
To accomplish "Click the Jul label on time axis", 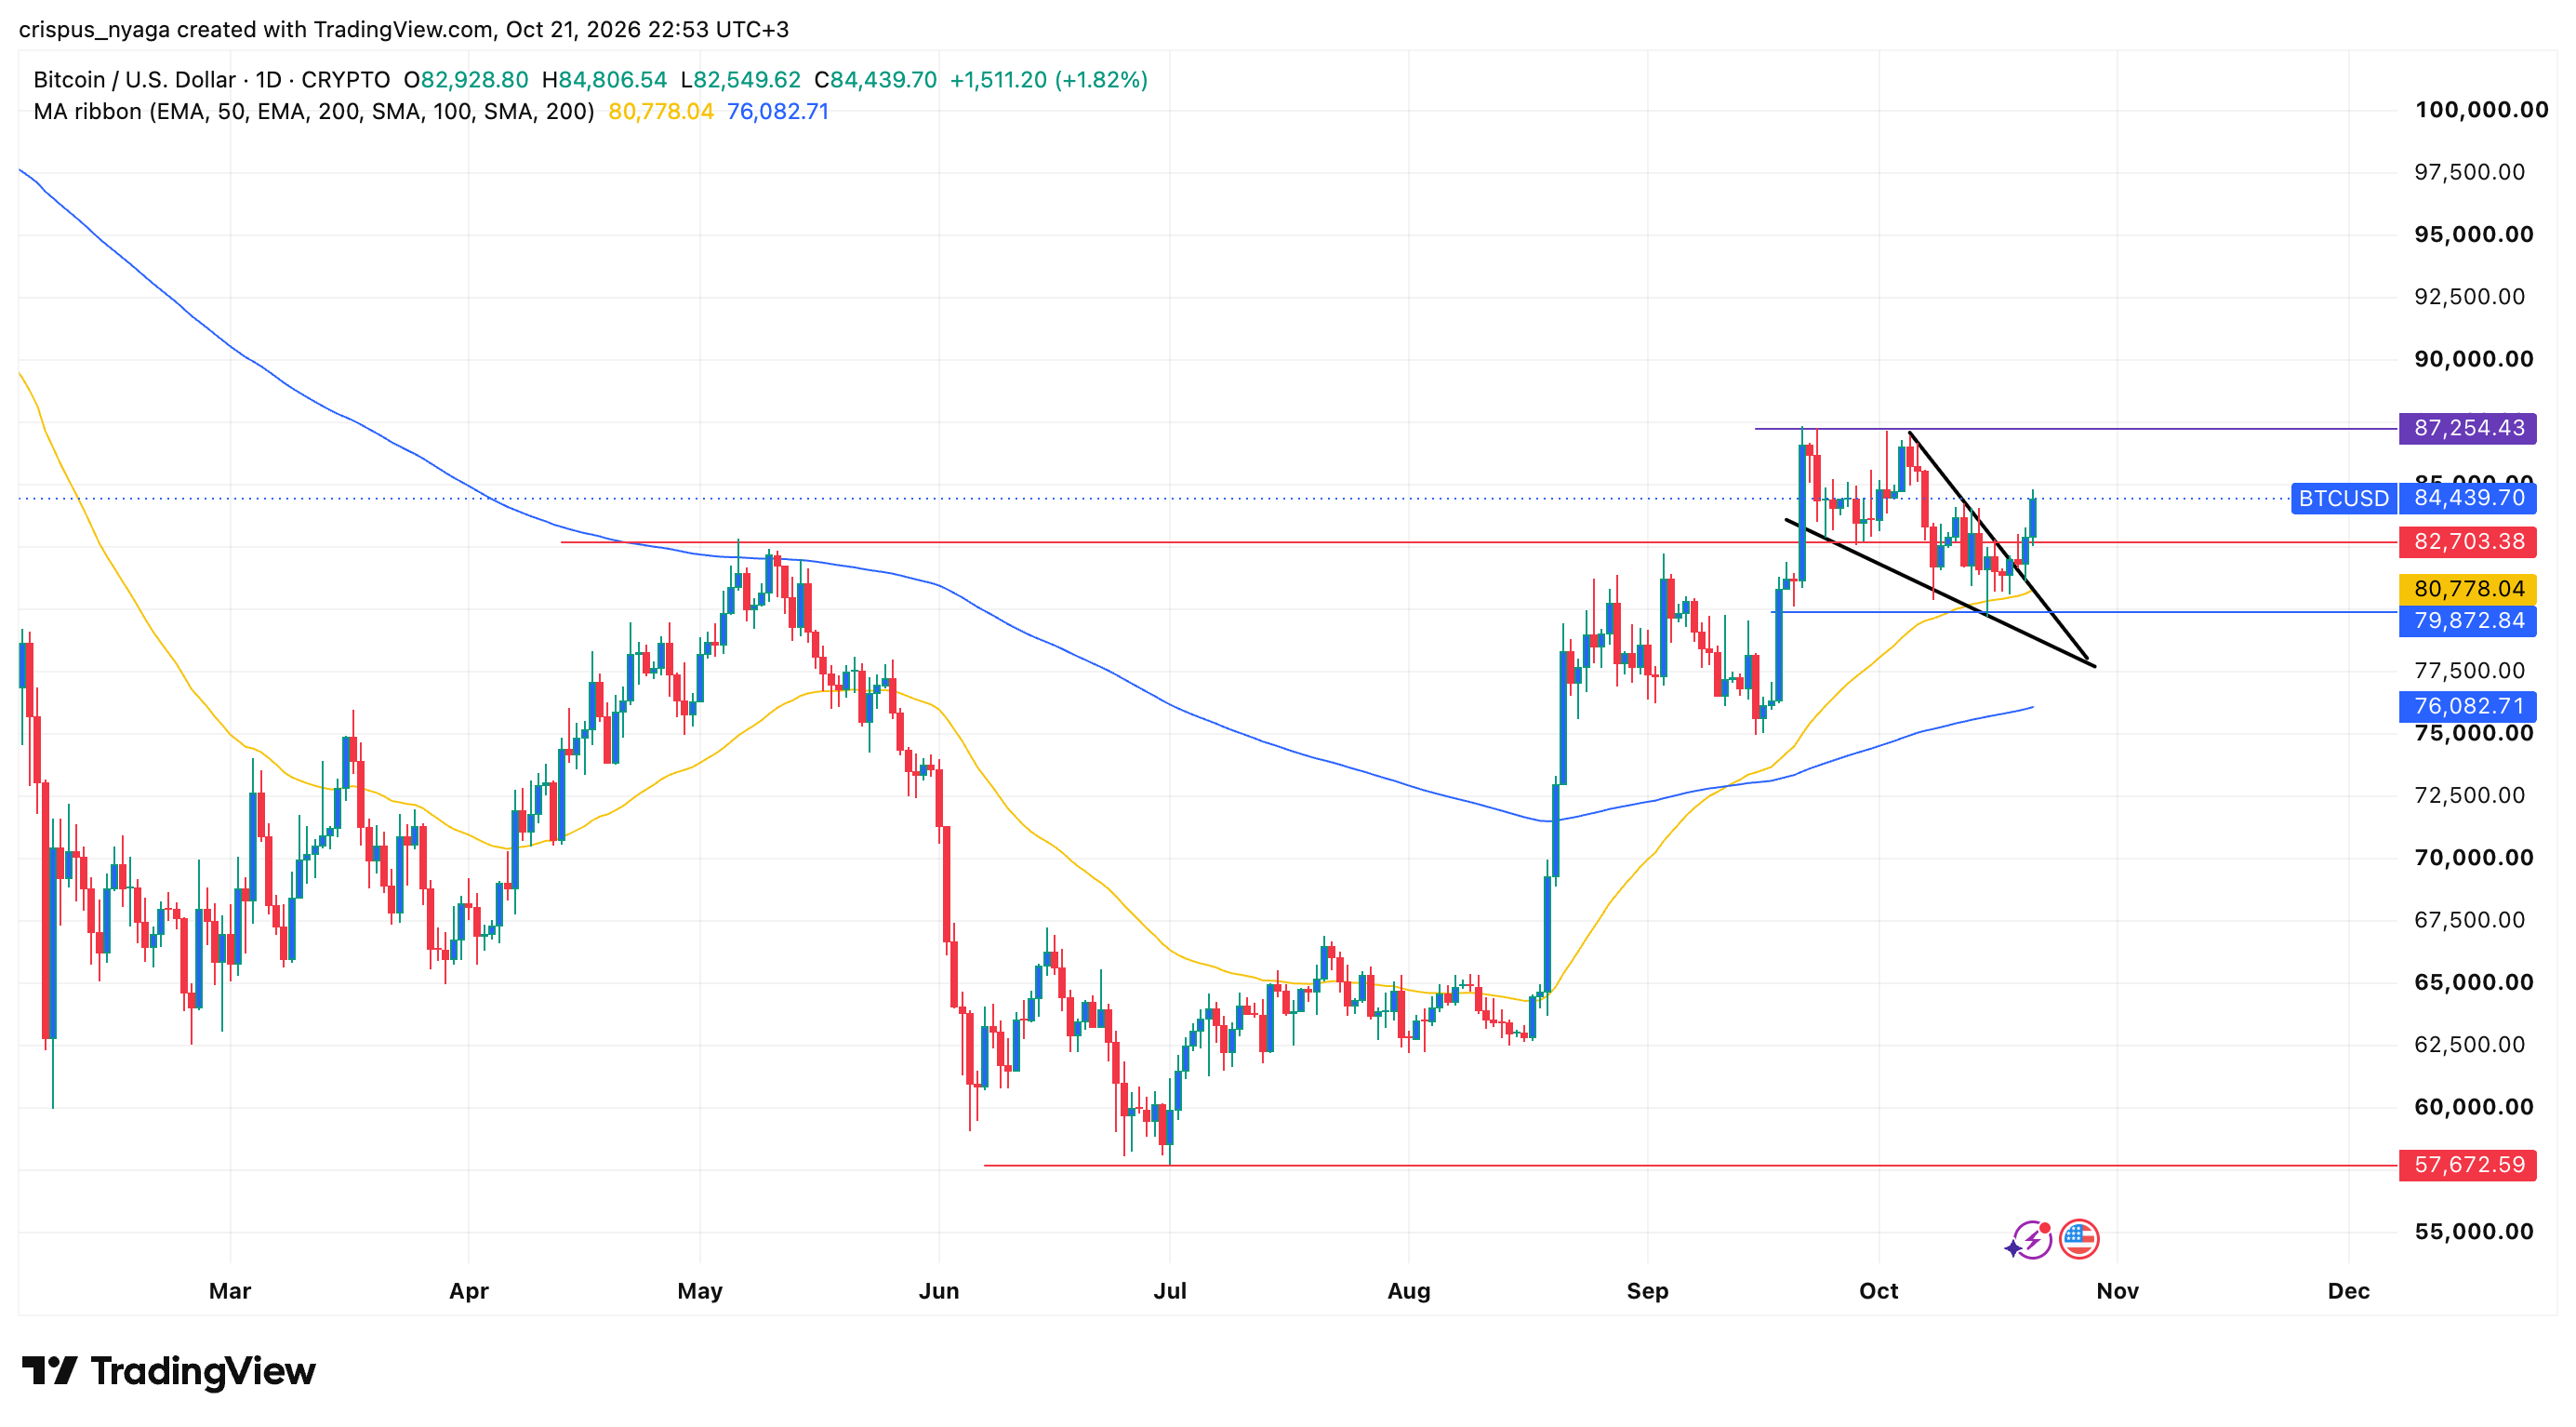I will point(1170,1291).
